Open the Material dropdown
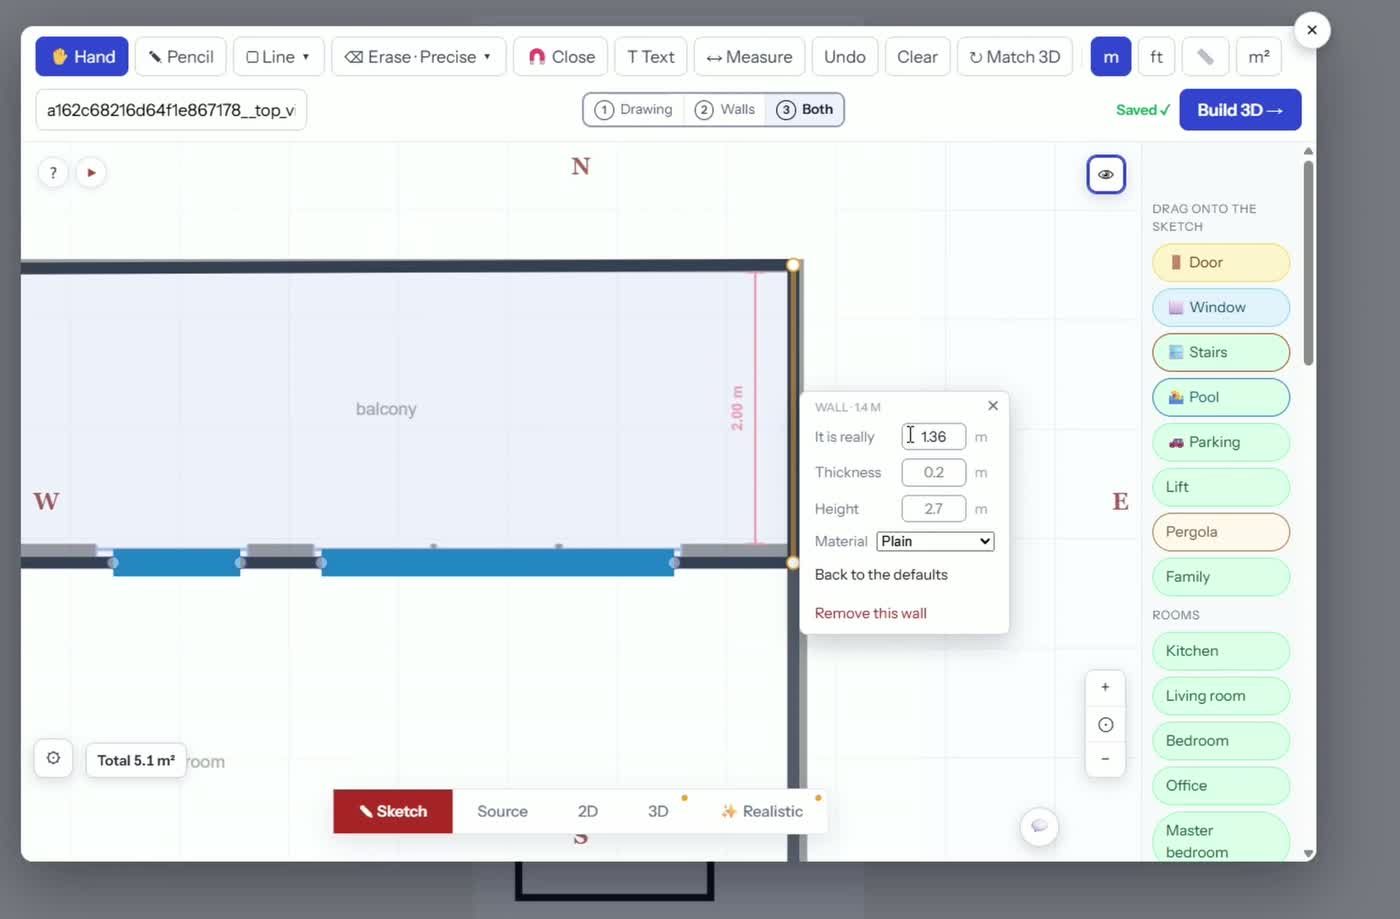This screenshot has height=919, width=1400. click(935, 541)
